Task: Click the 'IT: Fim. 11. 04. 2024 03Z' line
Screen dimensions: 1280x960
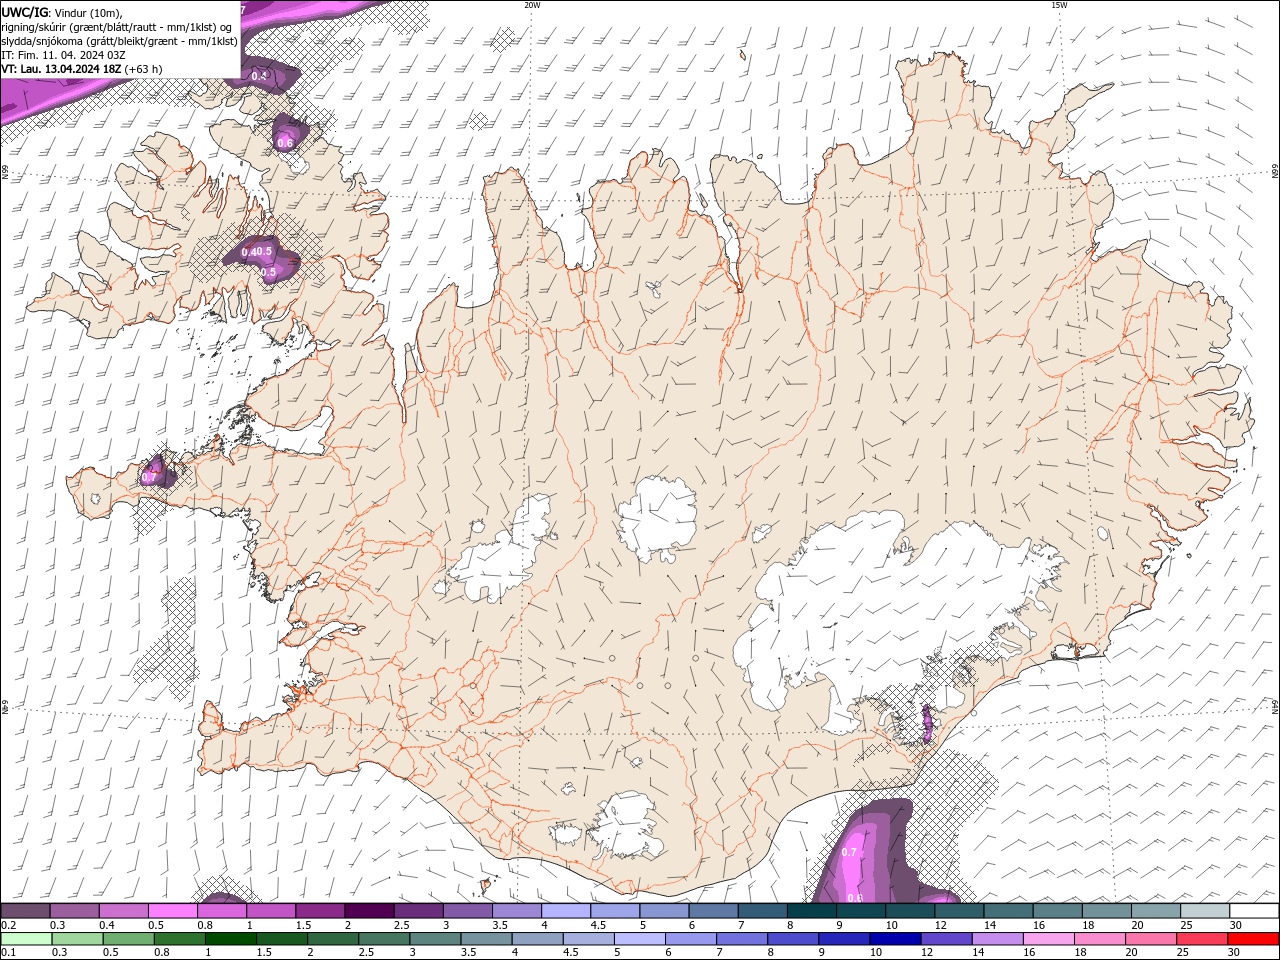Action: [x=62, y=55]
